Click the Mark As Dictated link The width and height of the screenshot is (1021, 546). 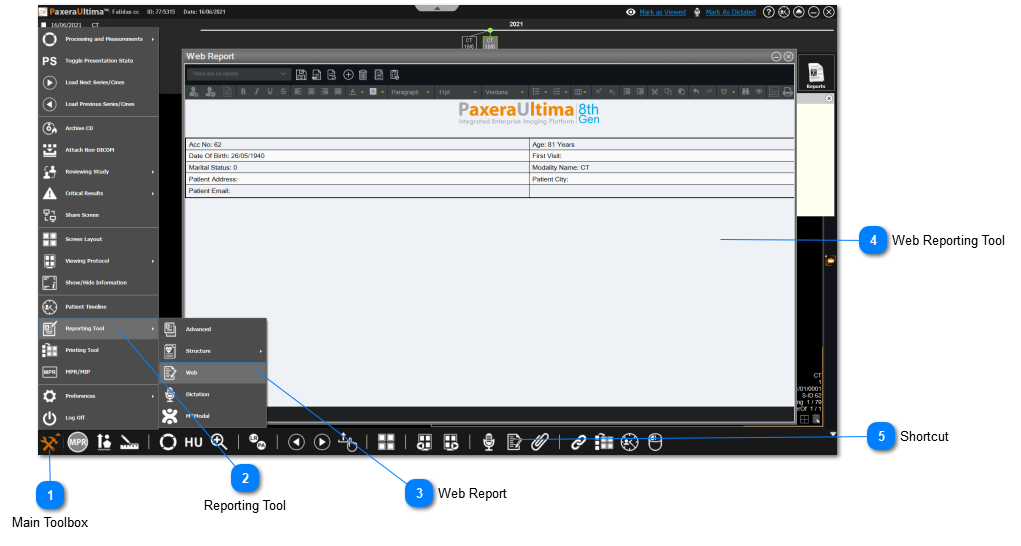click(x=730, y=12)
